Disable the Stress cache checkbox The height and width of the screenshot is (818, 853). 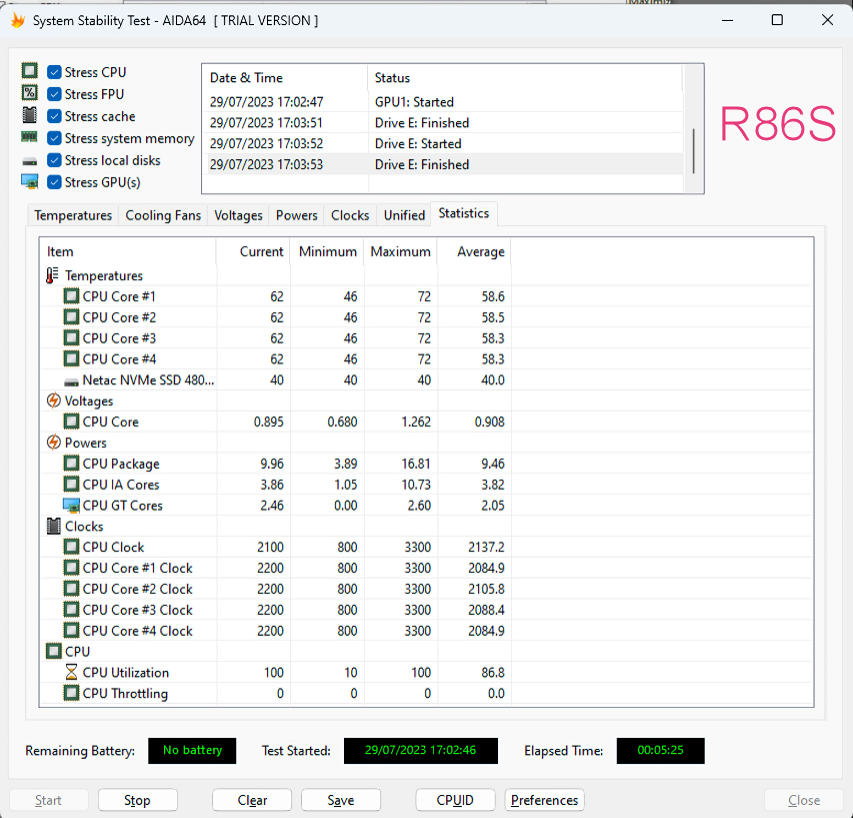(54, 116)
